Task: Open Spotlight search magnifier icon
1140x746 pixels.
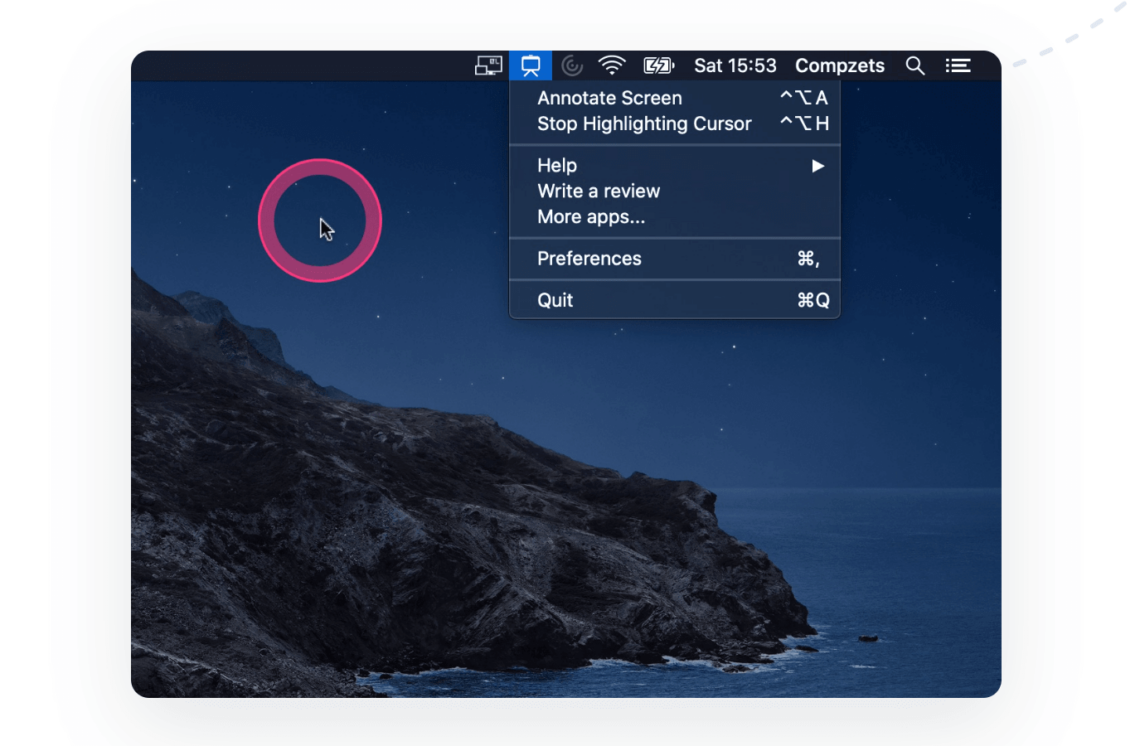Action: tap(915, 64)
